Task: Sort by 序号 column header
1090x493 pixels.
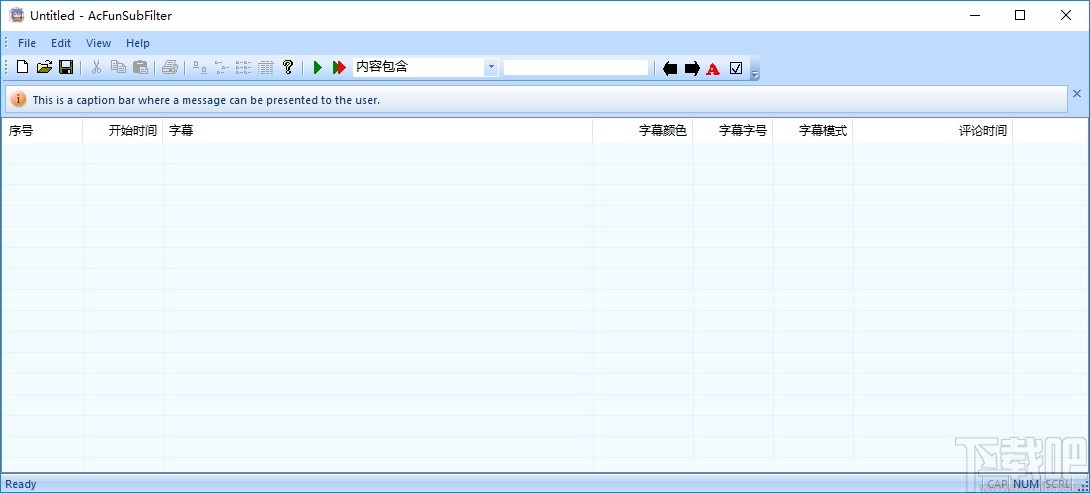Action: 42,131
